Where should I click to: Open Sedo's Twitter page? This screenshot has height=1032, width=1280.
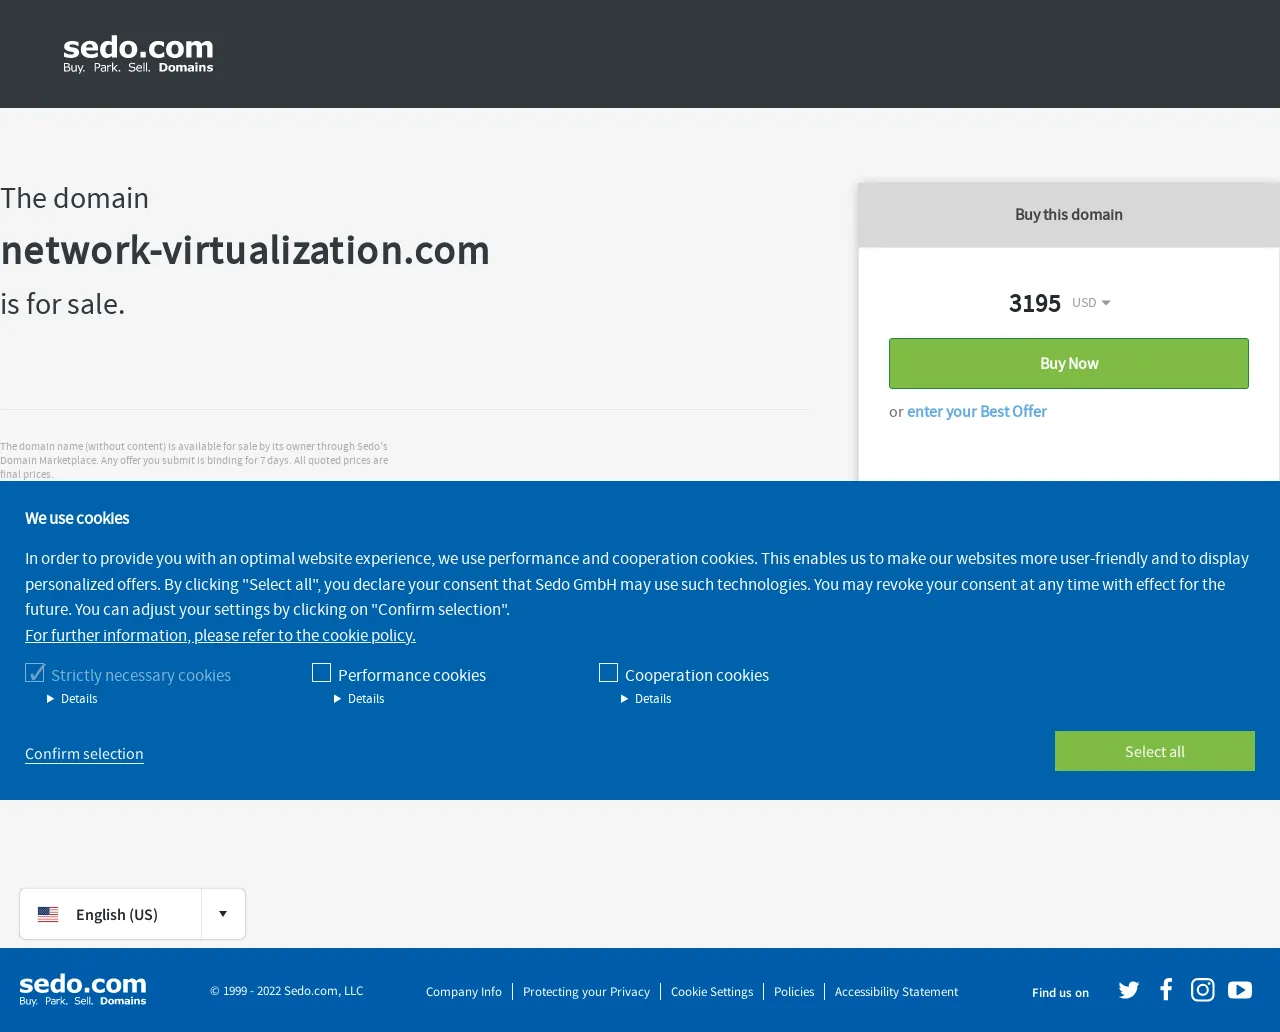coord(1129,990)
